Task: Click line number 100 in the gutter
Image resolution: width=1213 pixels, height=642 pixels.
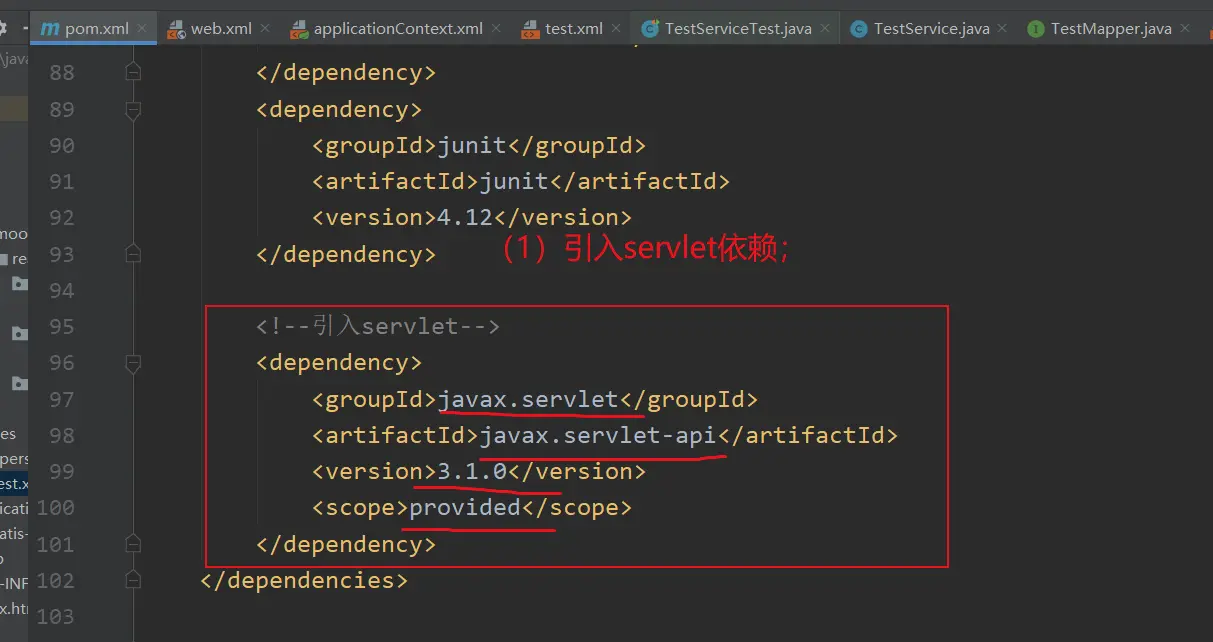Action: point(55,508)
